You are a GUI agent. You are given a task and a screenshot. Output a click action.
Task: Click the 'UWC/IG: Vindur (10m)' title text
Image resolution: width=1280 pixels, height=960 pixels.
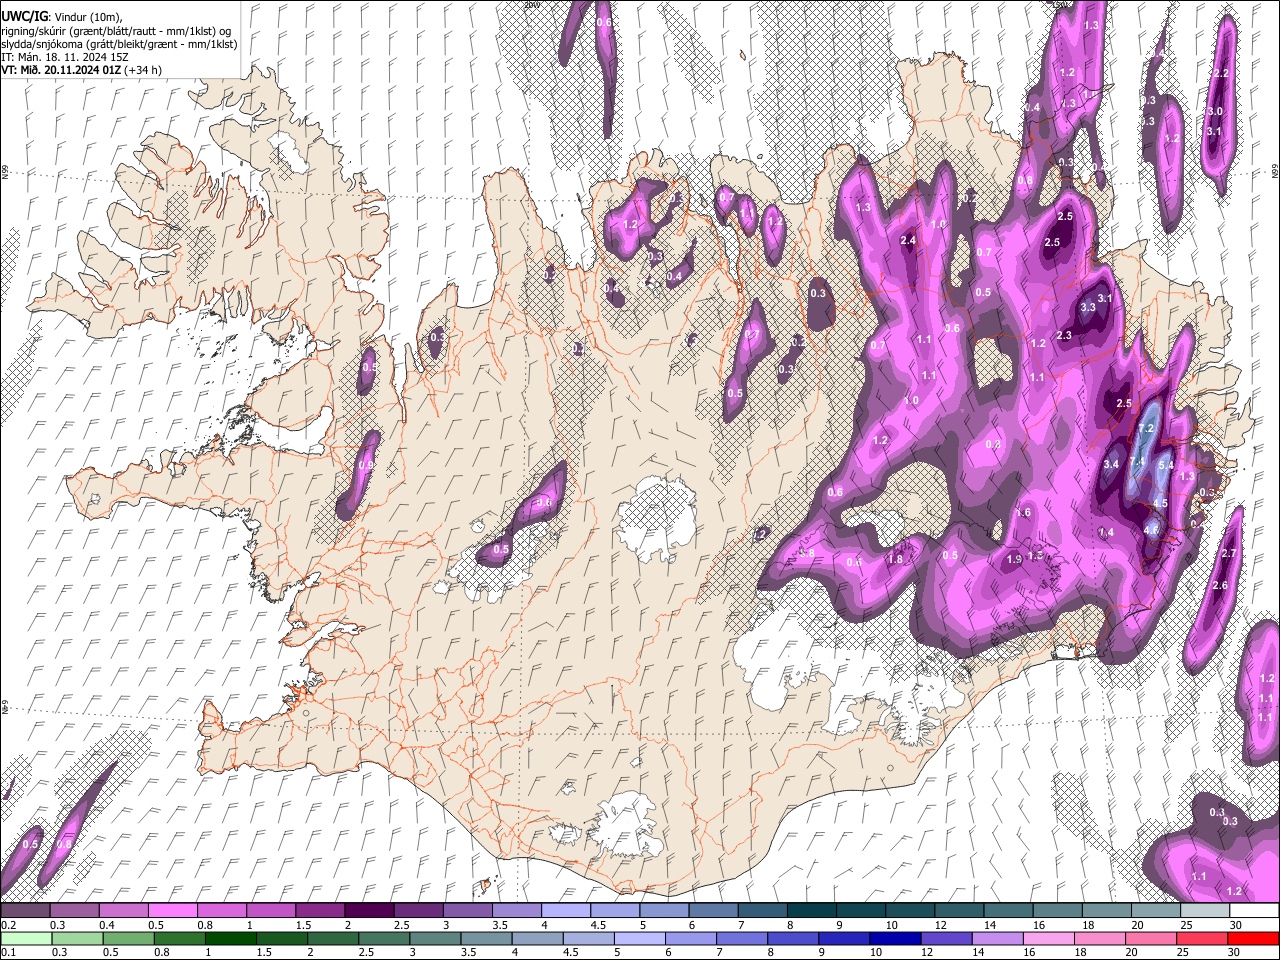[x=61, y=16]
